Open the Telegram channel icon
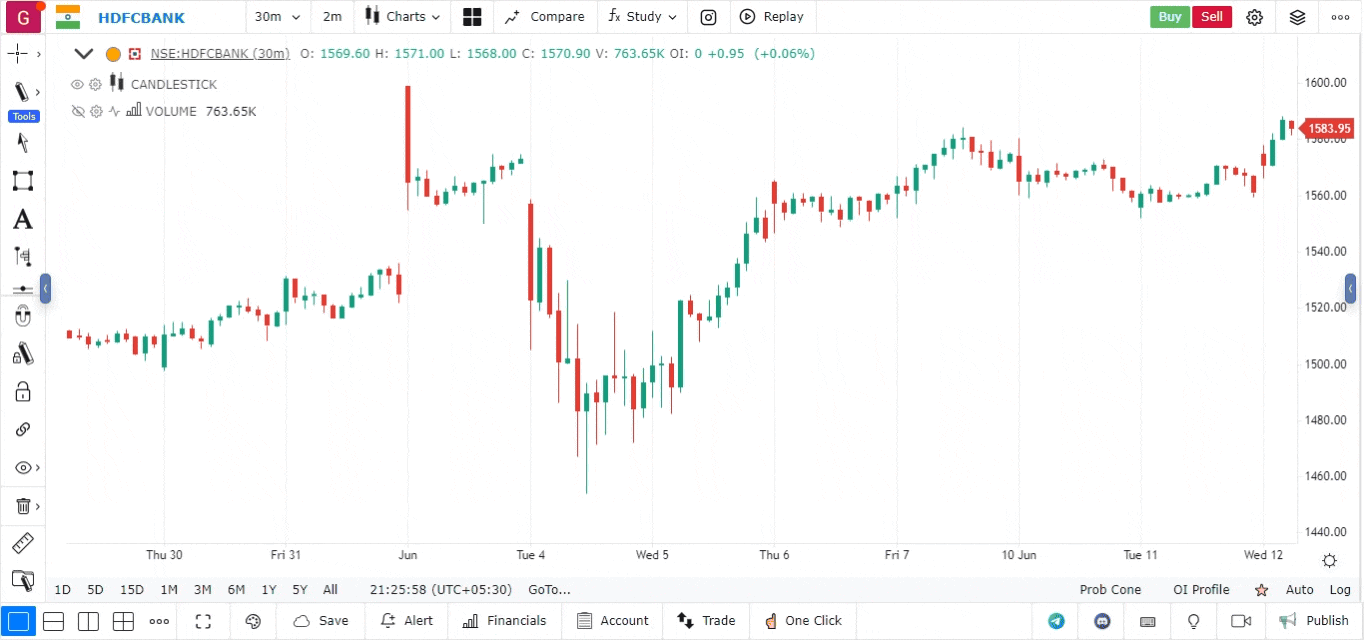The height and width of the screenshot is (640, 1364). pos(1056,621)
